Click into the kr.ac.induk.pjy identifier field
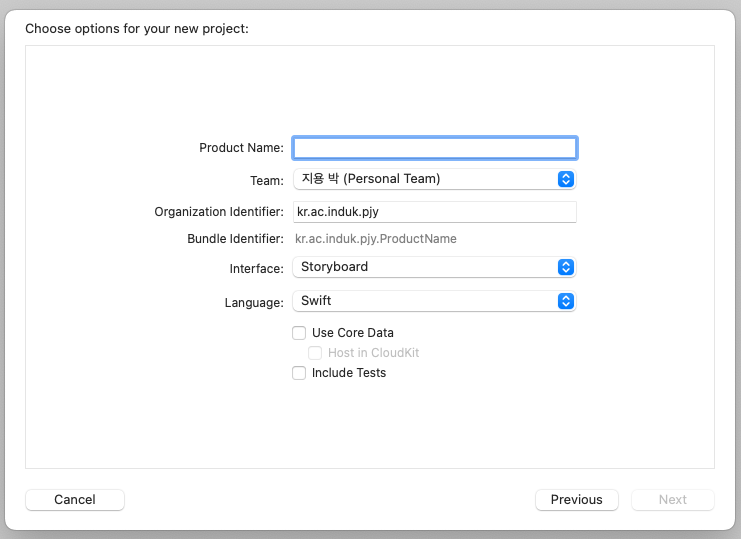 [435, 212]
